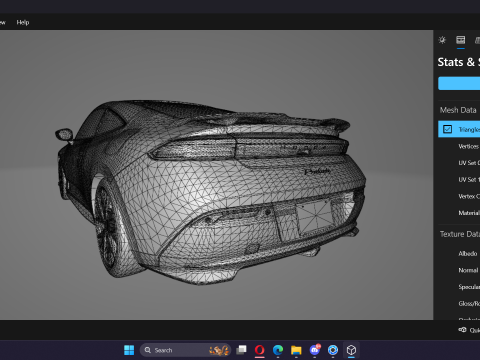Open Microsoft Edge from the taskbar

point(278,350)
